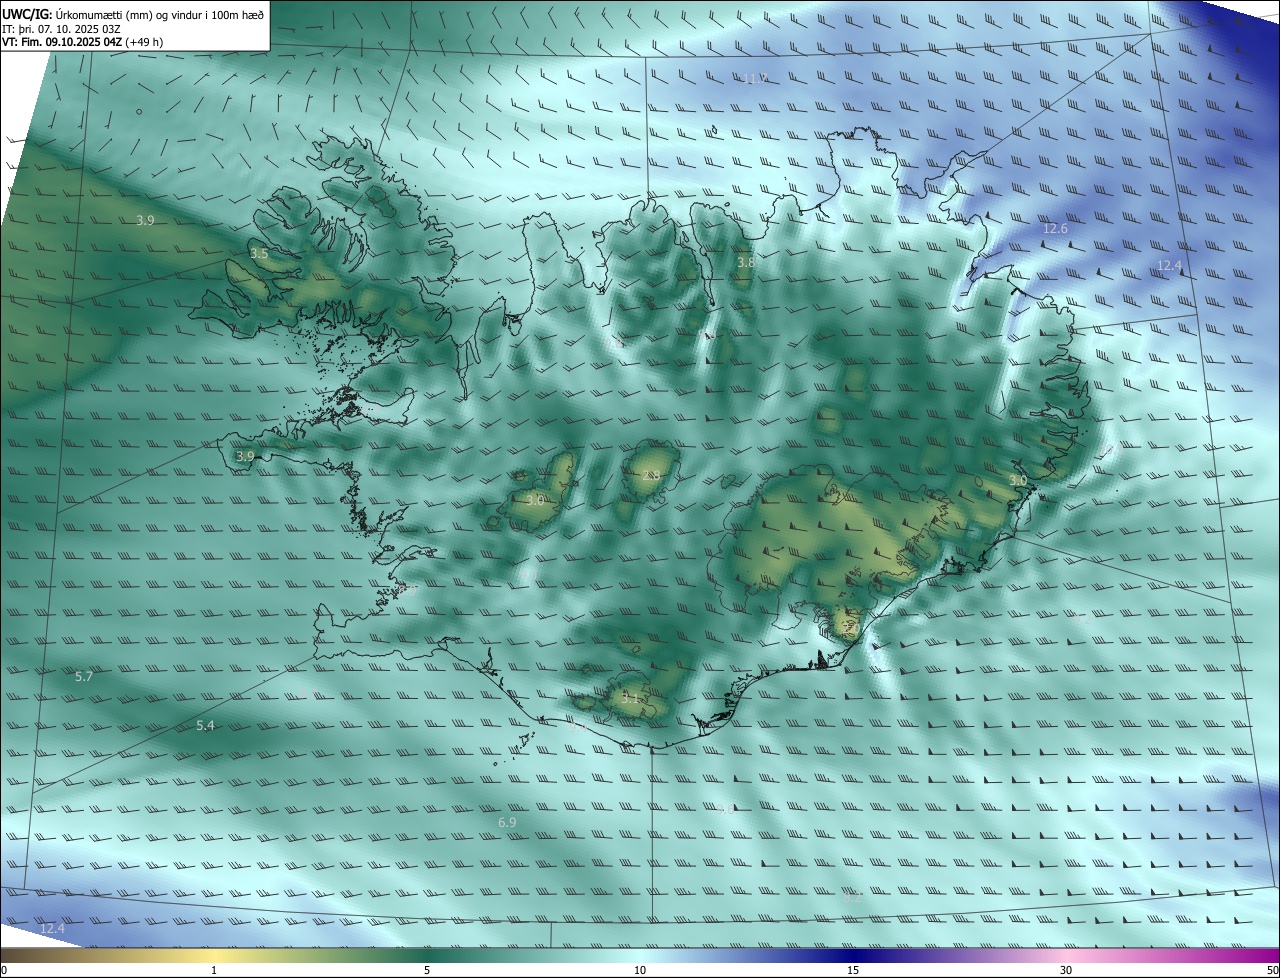The width and height of the screenshot is (1280, 978).
Task: Click the 12.4 label in the map's southwest corner
Action: pos(52,929)
